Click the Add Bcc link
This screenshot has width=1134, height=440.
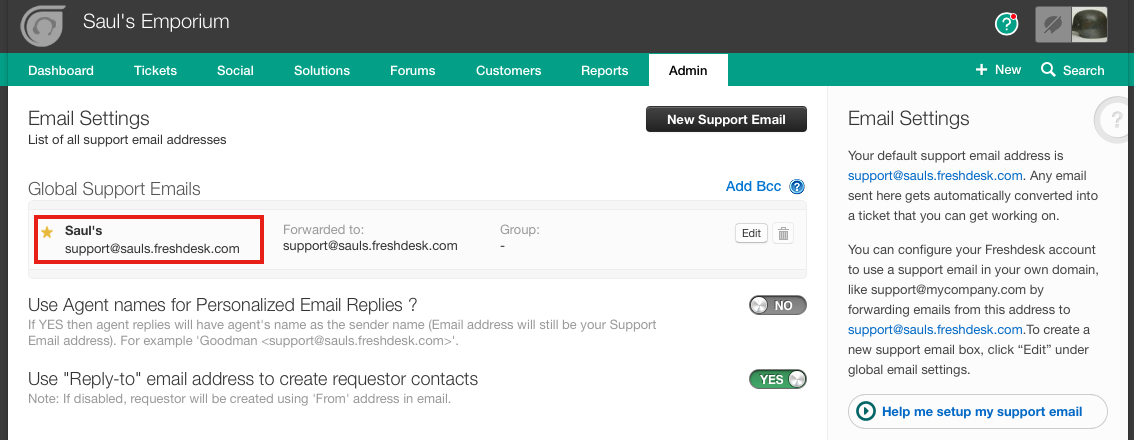click(754, 186)
